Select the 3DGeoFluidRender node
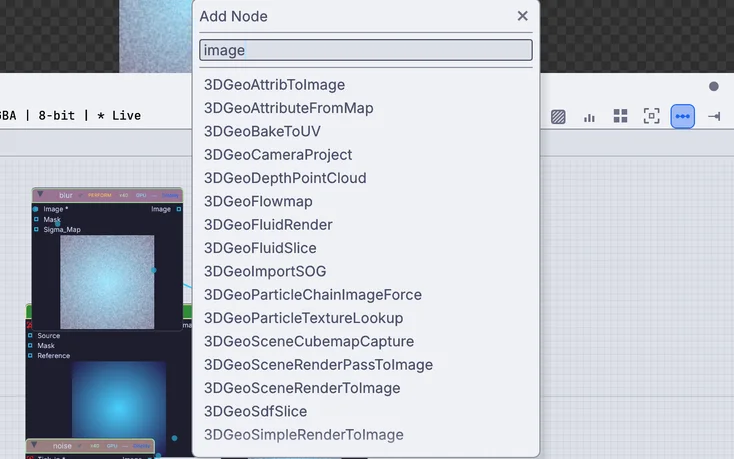This screenshot has width=734, height=459. [x=268, y=225]
